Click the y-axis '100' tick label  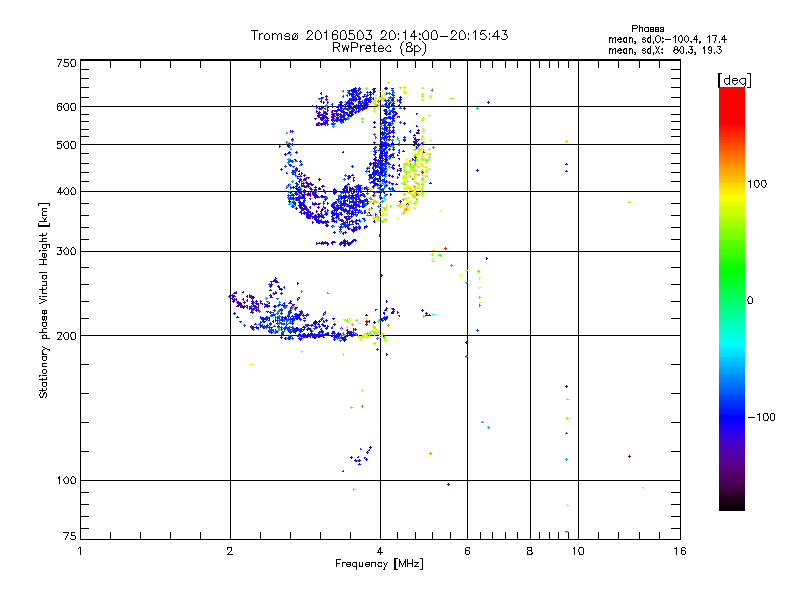tap(66, 481)
